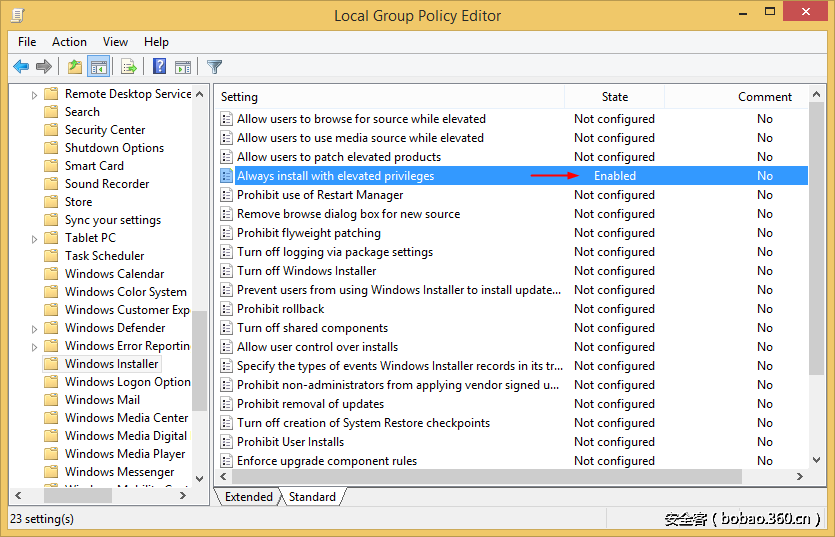This screenshot has width=835, height=537.
Task: Toggle the Show/Hide Action Pane icon
Action: coord(183,67)
